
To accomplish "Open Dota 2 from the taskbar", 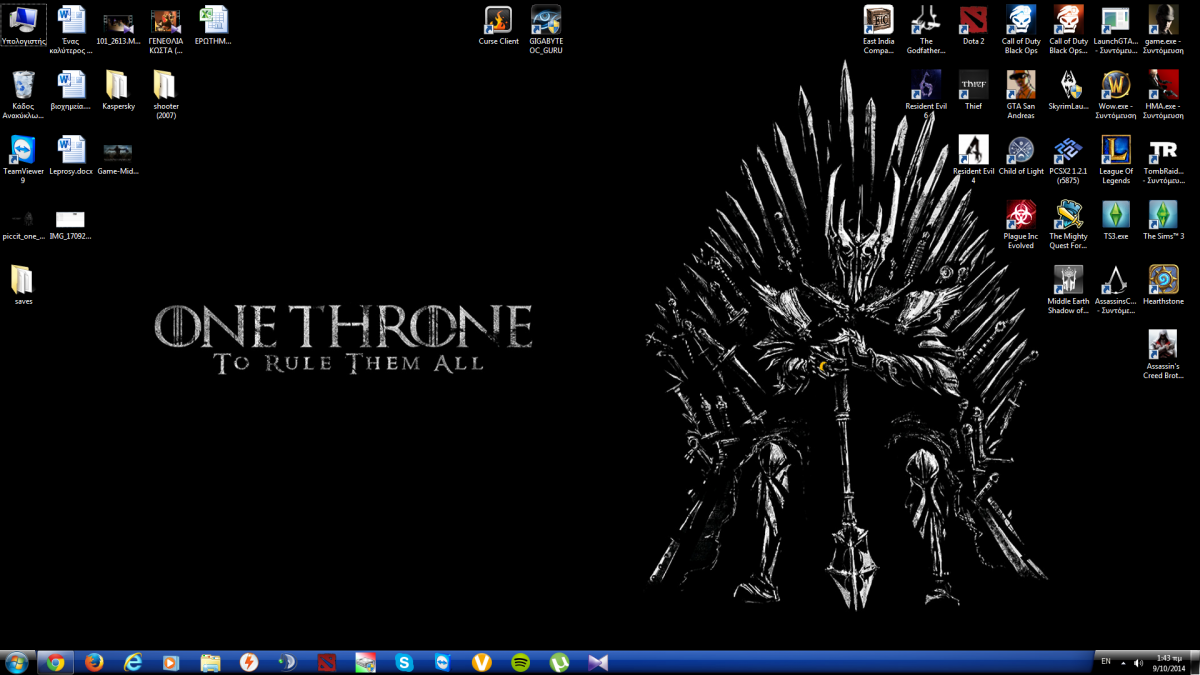I will 326,662.
